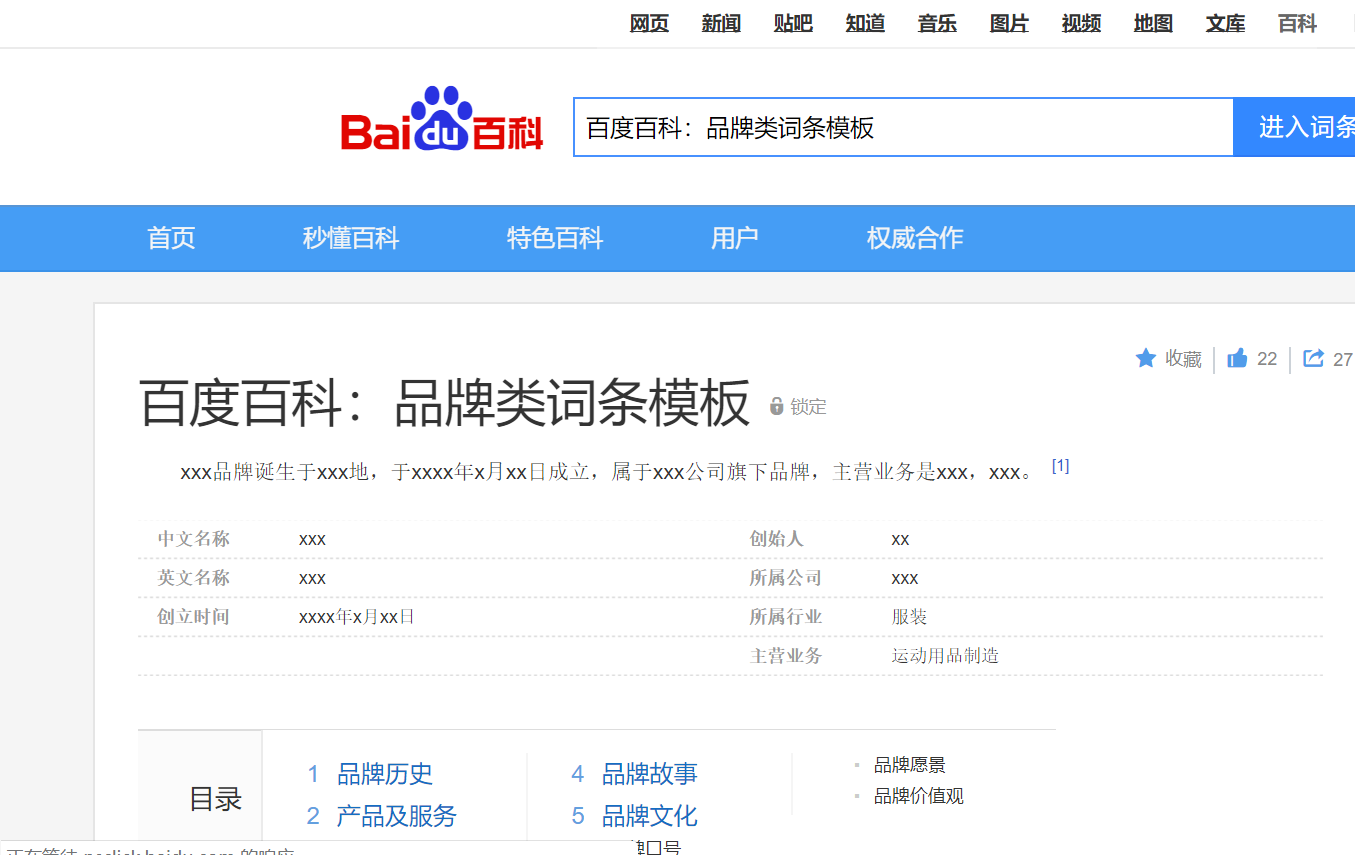Open the 秒懂百科 section

click(x=350, y=238)
